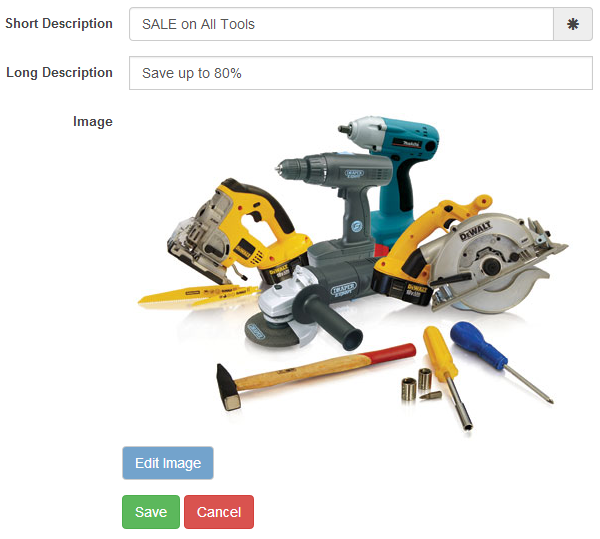The height and width of the screenshot is (539, 600).
Task: Click the brass sockets near the screwdrivers
Action: point(416,384)
